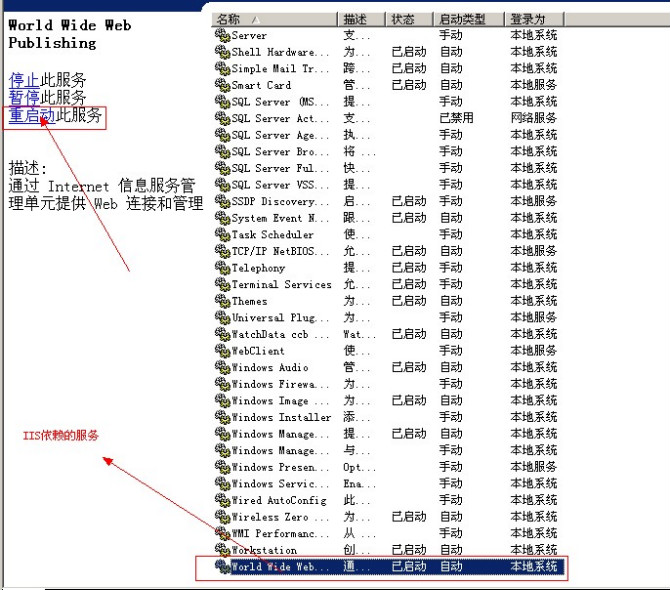Click Ena... description of Windows Servic...
The height and width of the screenshot is (590, 670).
tap(359, 483)
